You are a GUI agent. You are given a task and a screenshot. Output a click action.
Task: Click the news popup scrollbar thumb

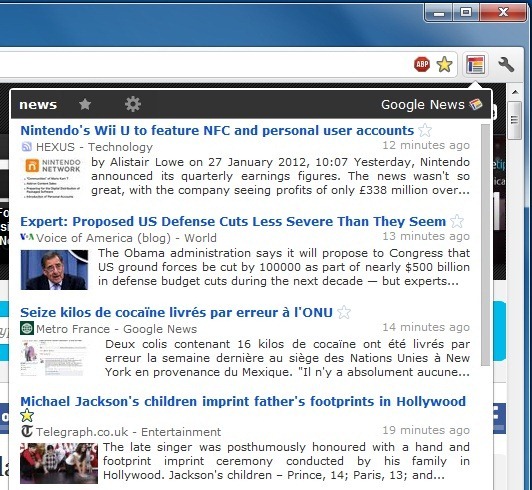tap(485, 245)
